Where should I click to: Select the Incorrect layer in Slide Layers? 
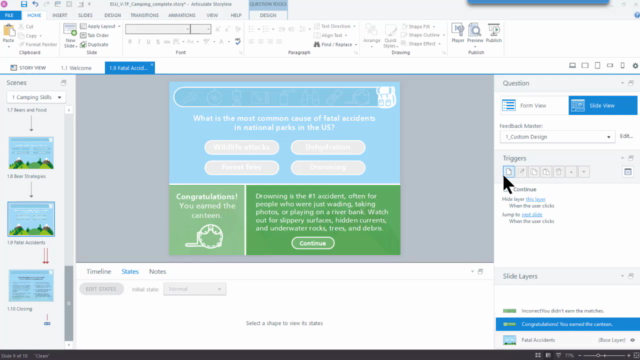(567, 311)
